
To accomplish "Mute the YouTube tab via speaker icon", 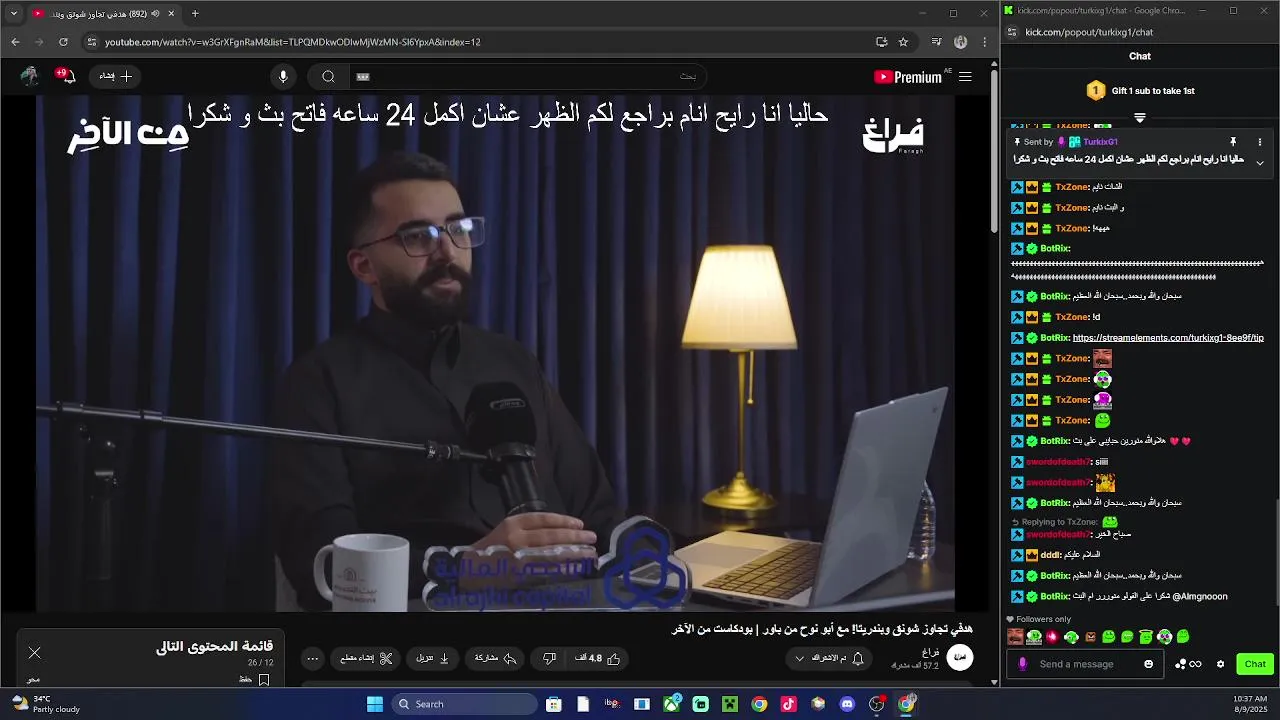I will point(156,14).
